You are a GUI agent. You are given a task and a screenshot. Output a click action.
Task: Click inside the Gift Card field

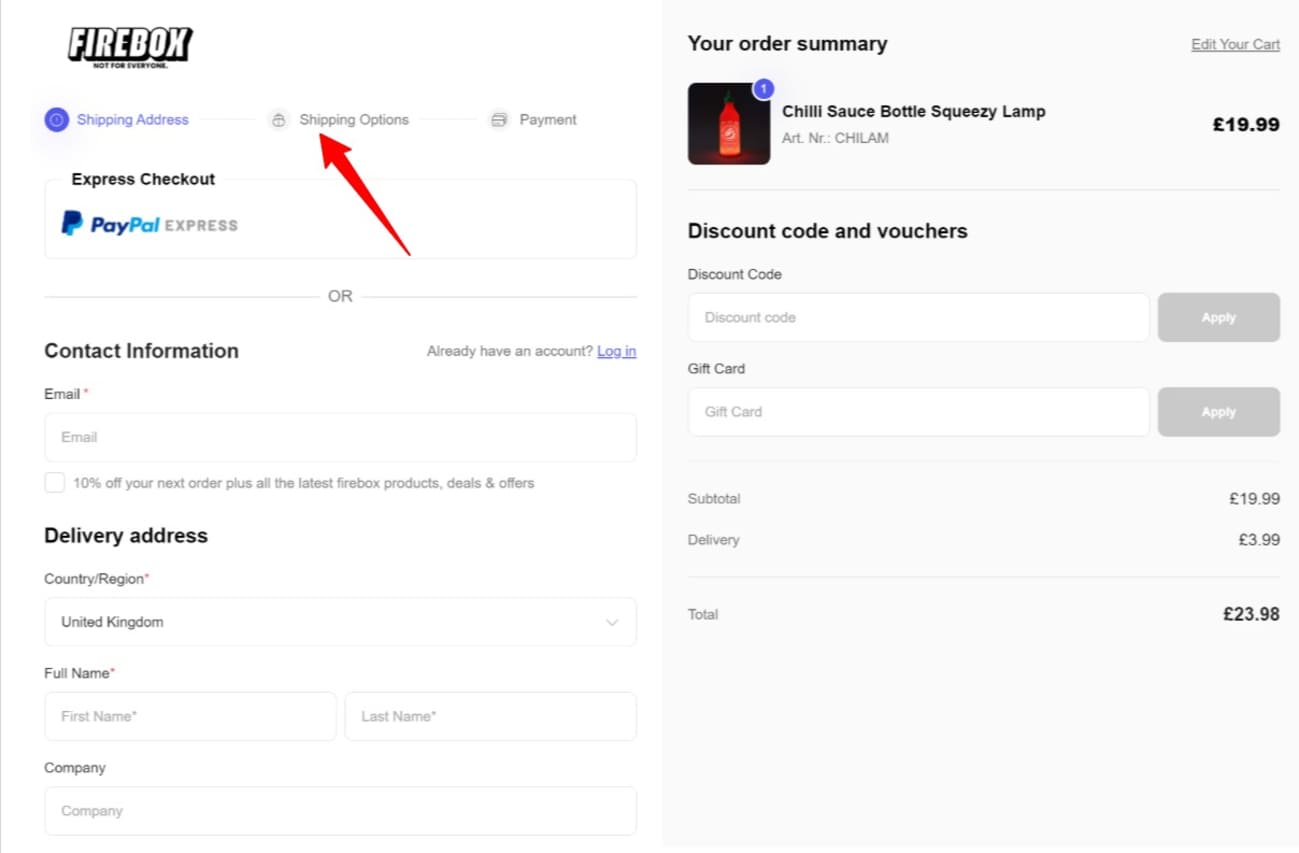click(x=918, y=411)
